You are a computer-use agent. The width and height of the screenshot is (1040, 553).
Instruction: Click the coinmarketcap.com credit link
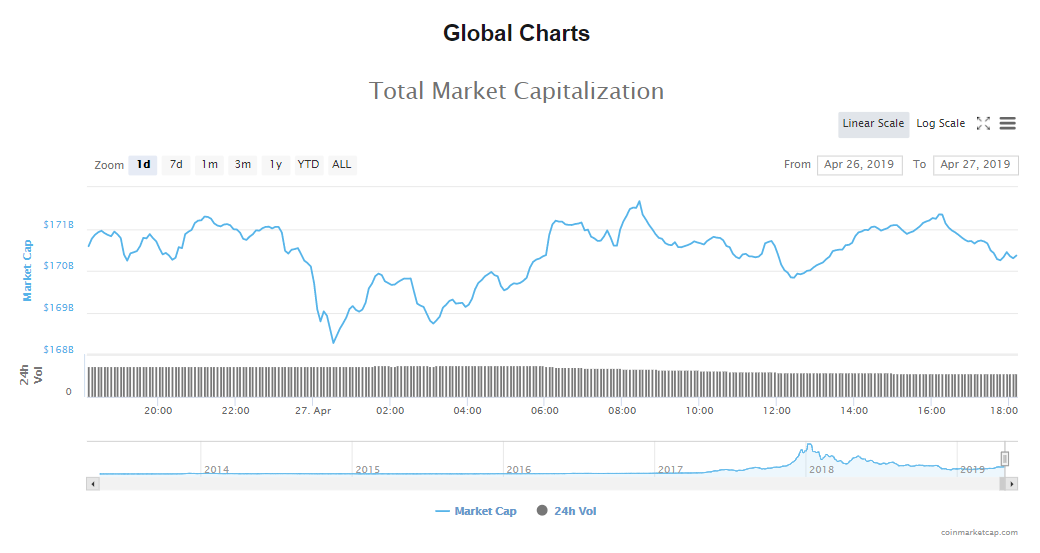(979, 532)
